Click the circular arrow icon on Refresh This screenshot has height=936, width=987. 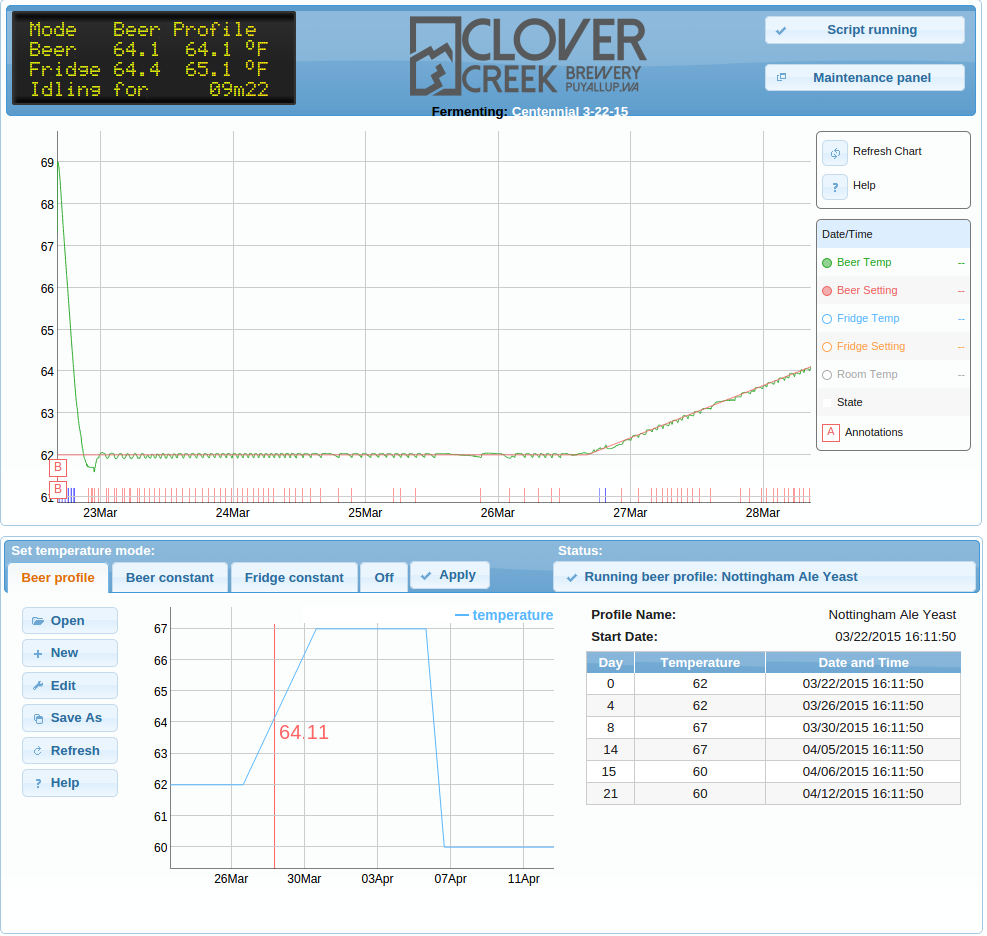(38, 751)
